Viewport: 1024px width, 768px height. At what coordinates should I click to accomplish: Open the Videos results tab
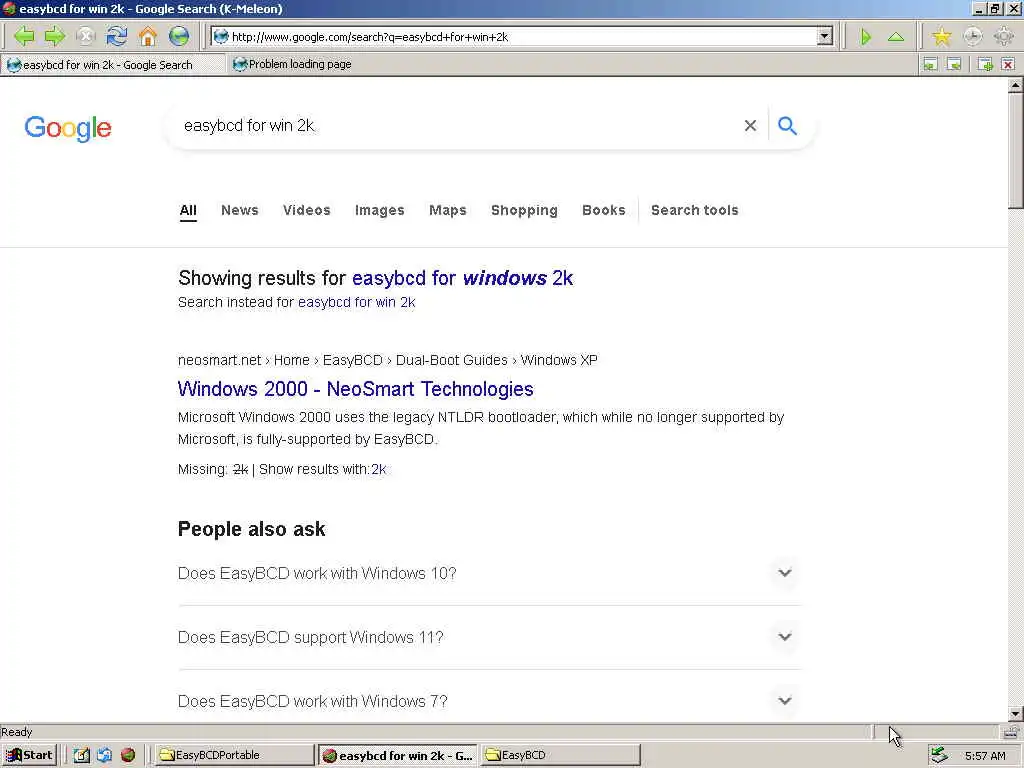(306, 210)
